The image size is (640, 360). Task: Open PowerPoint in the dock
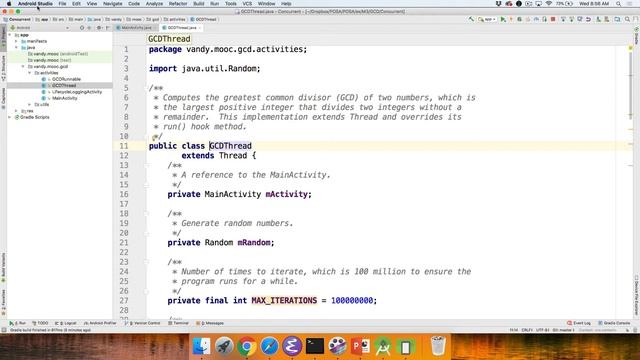click(x=360, y=346)
